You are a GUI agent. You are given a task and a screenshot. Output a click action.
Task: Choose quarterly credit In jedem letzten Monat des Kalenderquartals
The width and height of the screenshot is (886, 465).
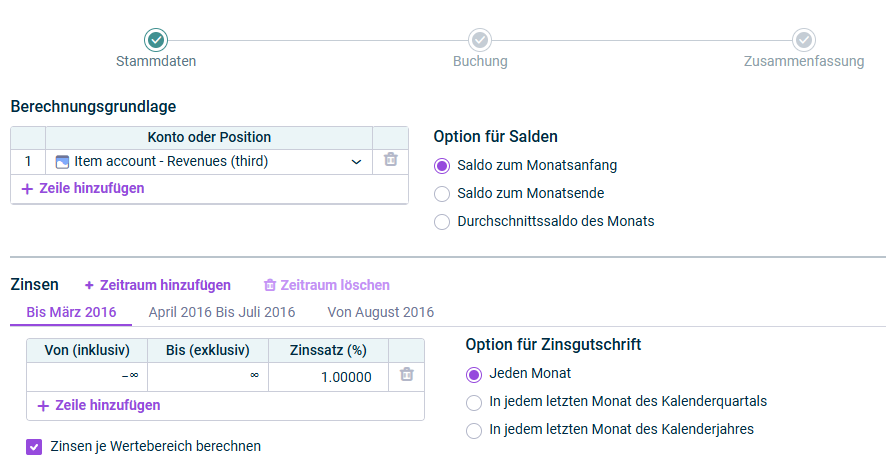pos(474,402)
